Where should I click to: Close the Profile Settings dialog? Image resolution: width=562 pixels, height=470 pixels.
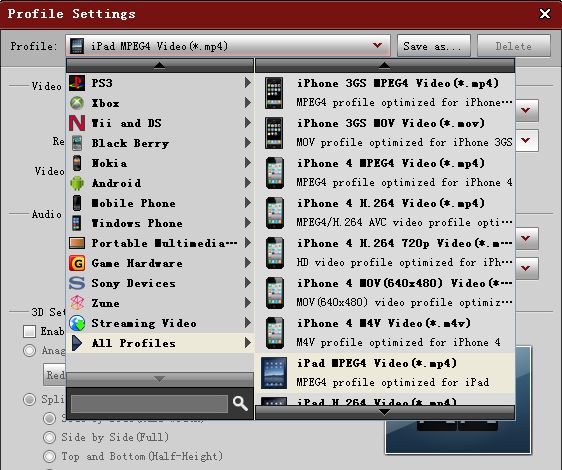pos(545,14)
